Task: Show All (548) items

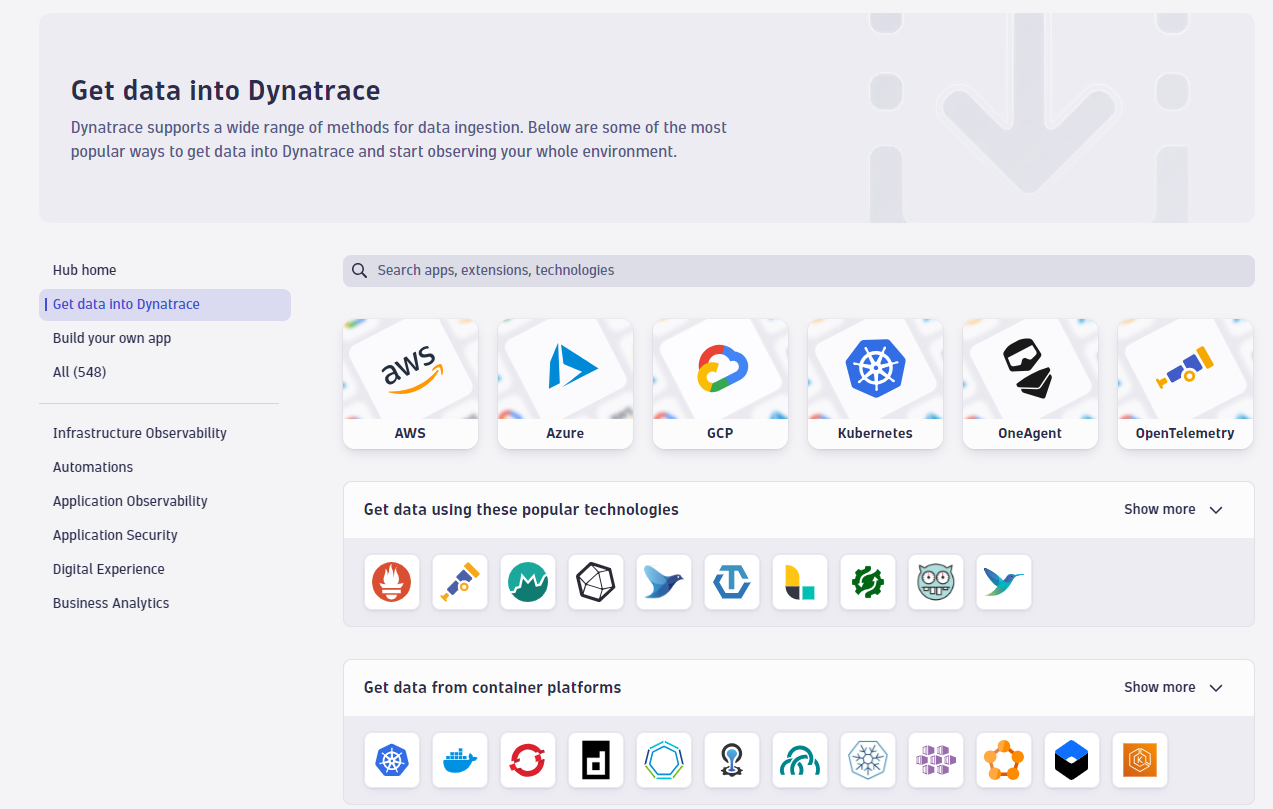Action: pyautogui.click(x=80, y=372)
